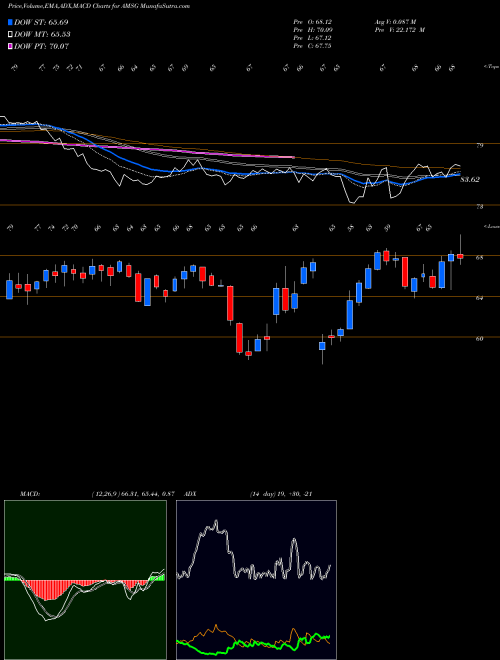
Task: Click the MACD values '(12,26,9) 66.31, 65.44, 0.87'
Action: [133, 494]
